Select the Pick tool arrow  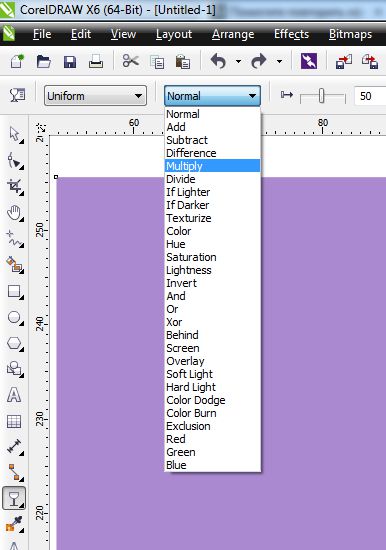coord(14,134)
